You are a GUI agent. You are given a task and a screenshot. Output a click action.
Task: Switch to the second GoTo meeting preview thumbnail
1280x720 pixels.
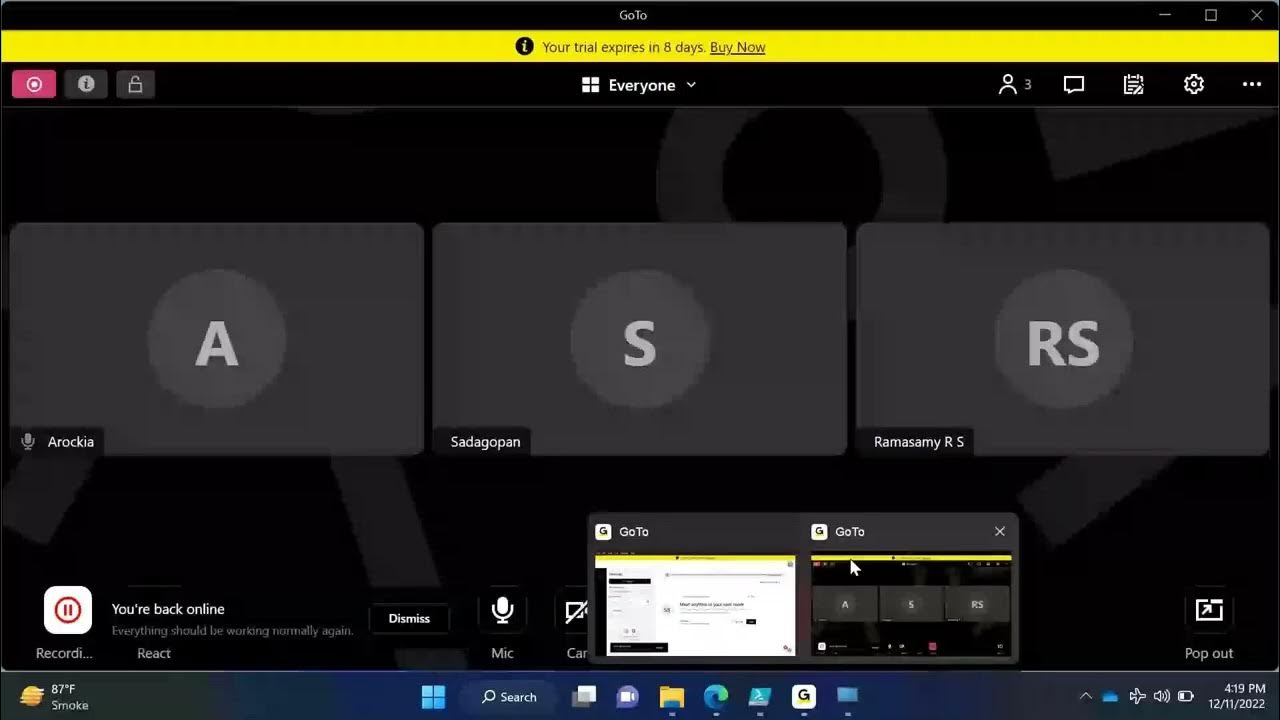pos(911,605)
